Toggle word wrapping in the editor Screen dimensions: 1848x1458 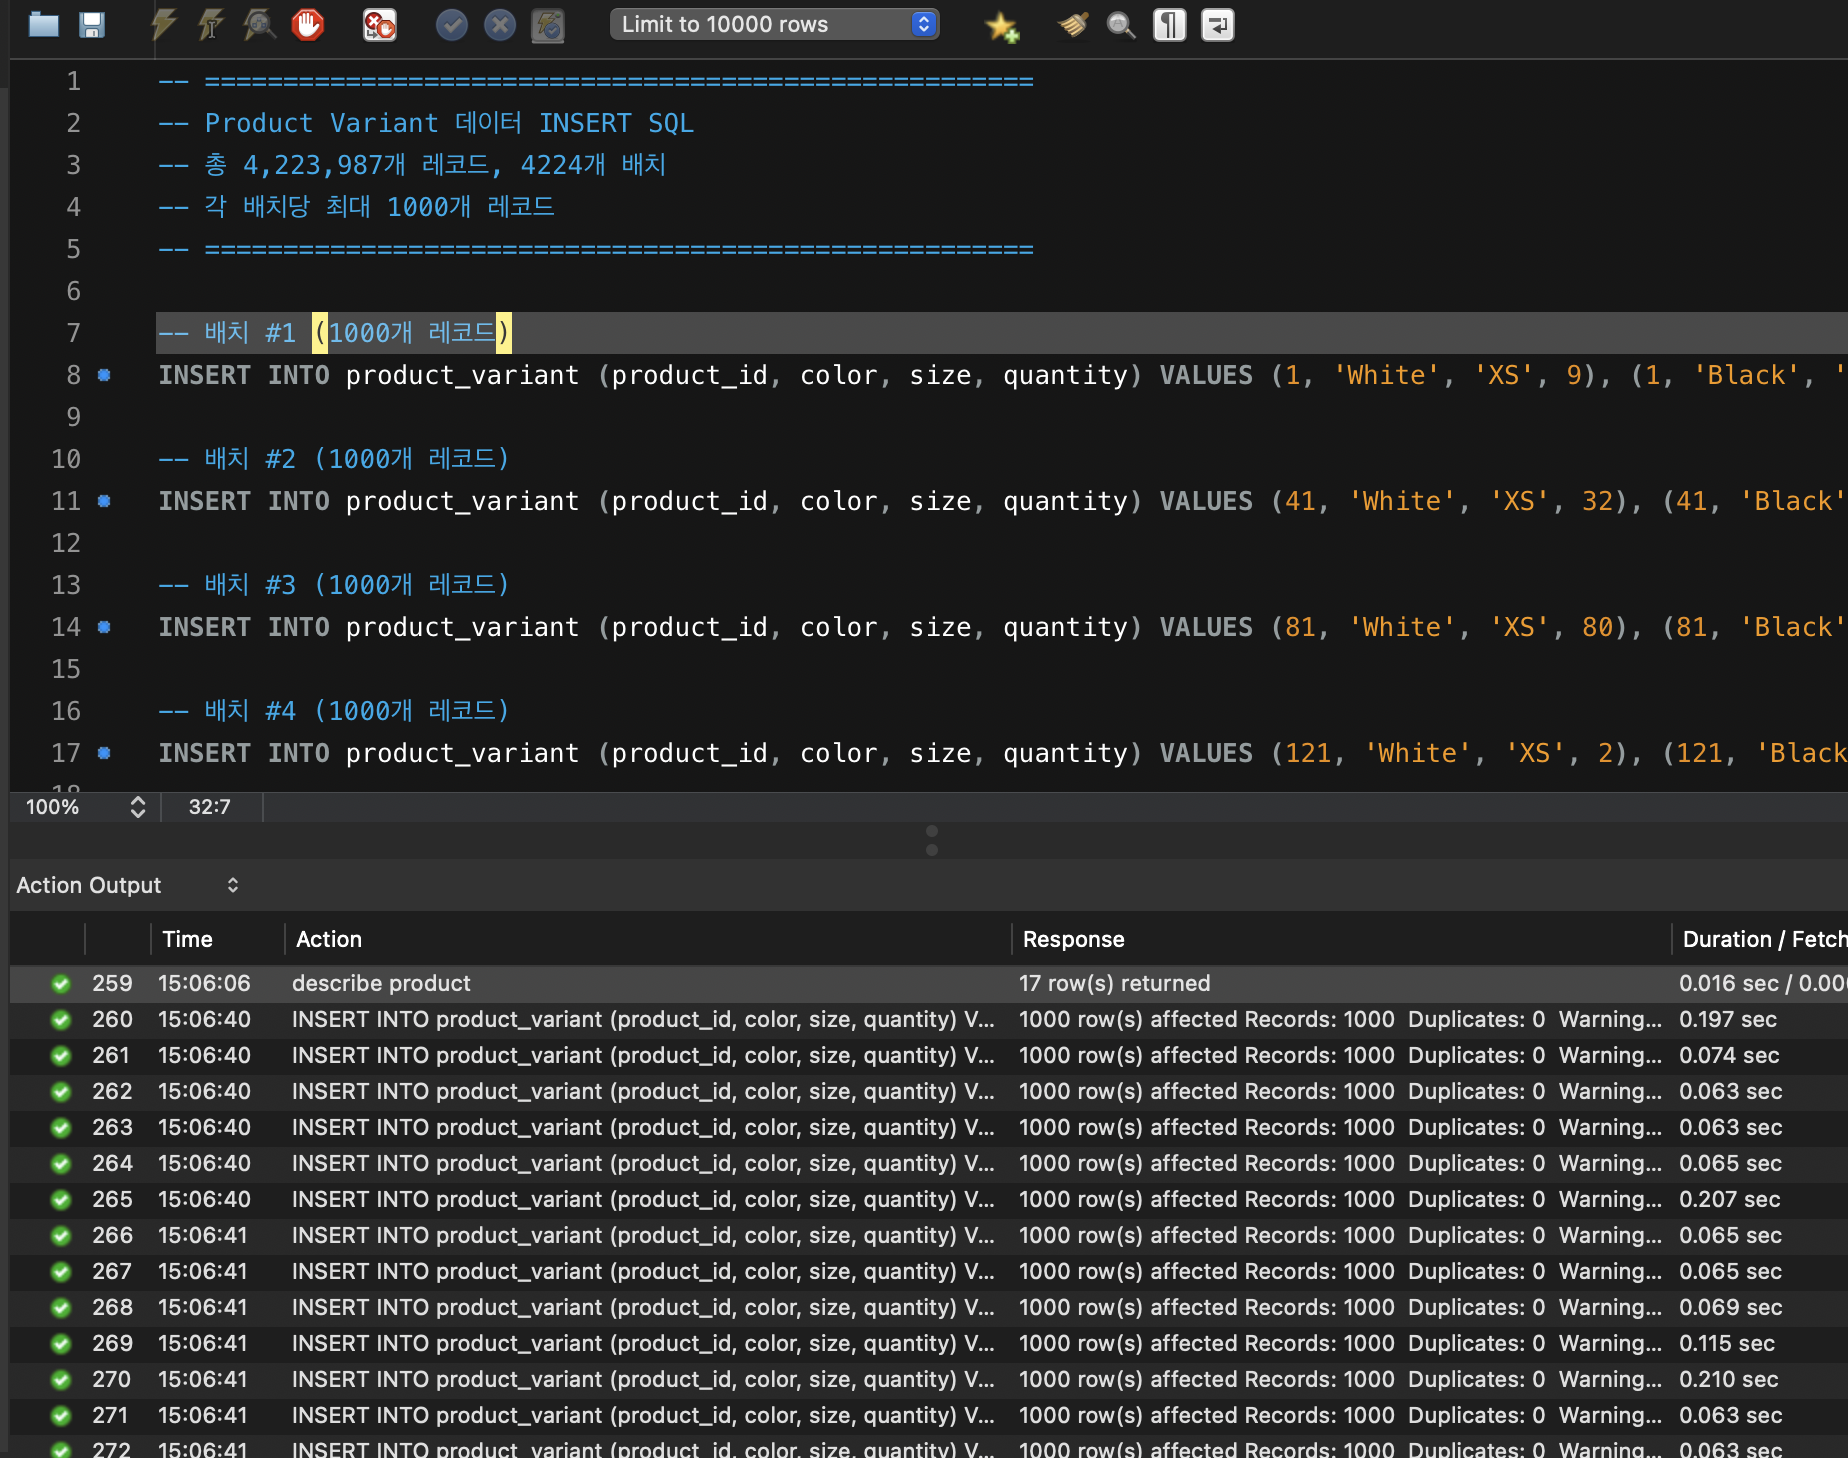click(x=1217, y=25)
